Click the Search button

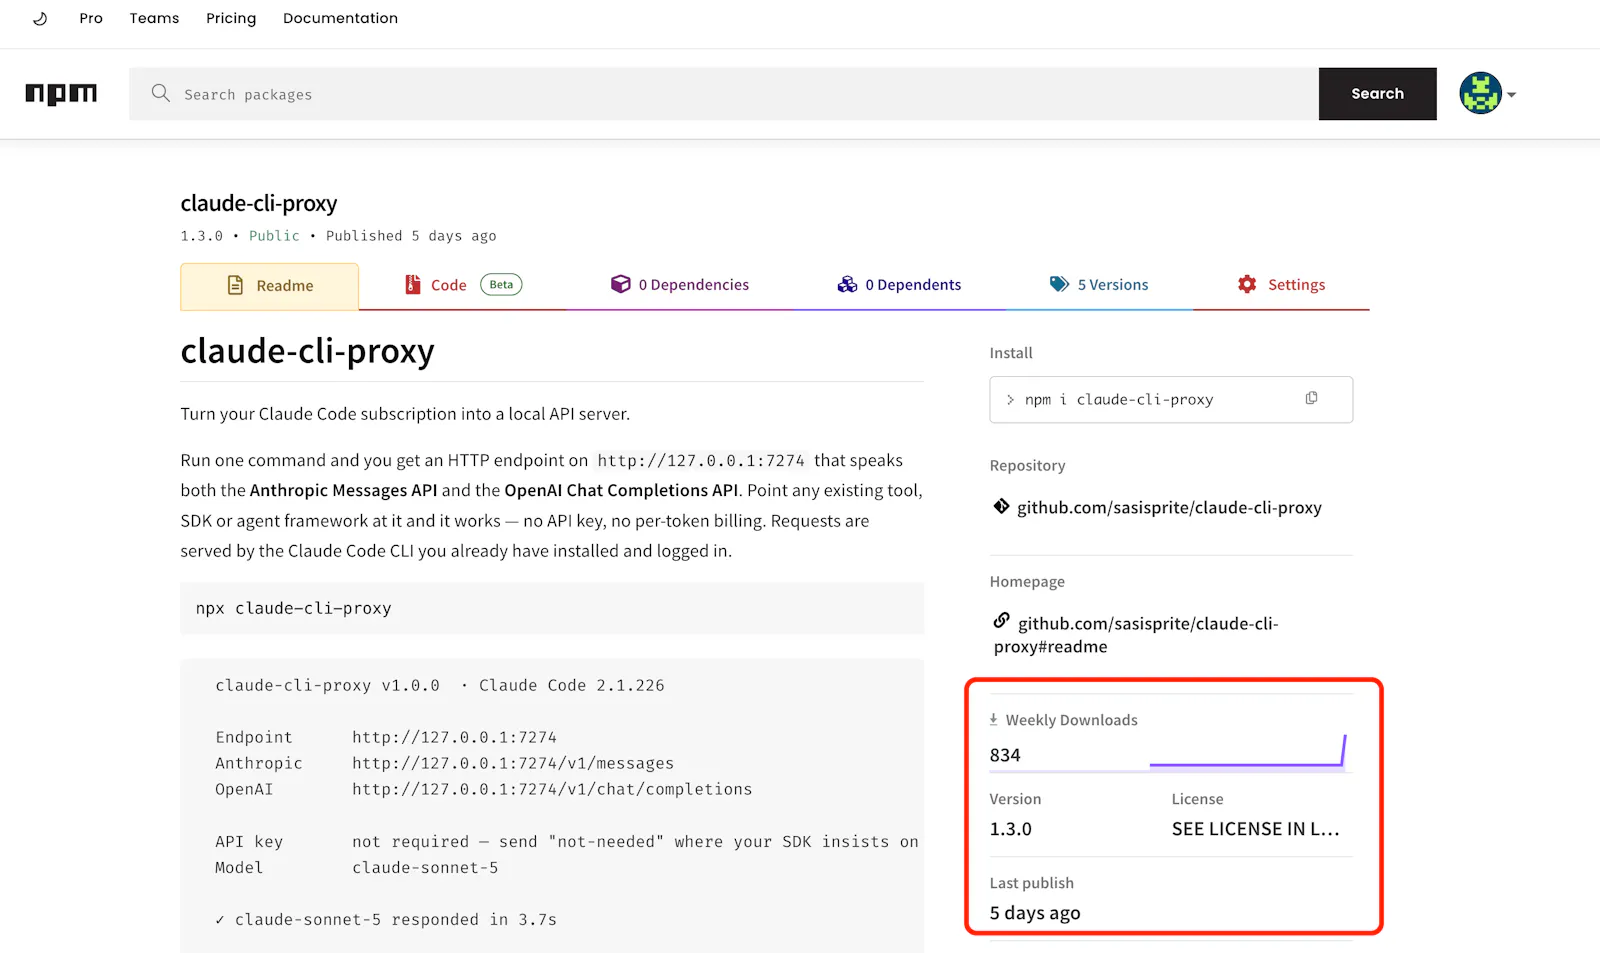(1377, 94)
